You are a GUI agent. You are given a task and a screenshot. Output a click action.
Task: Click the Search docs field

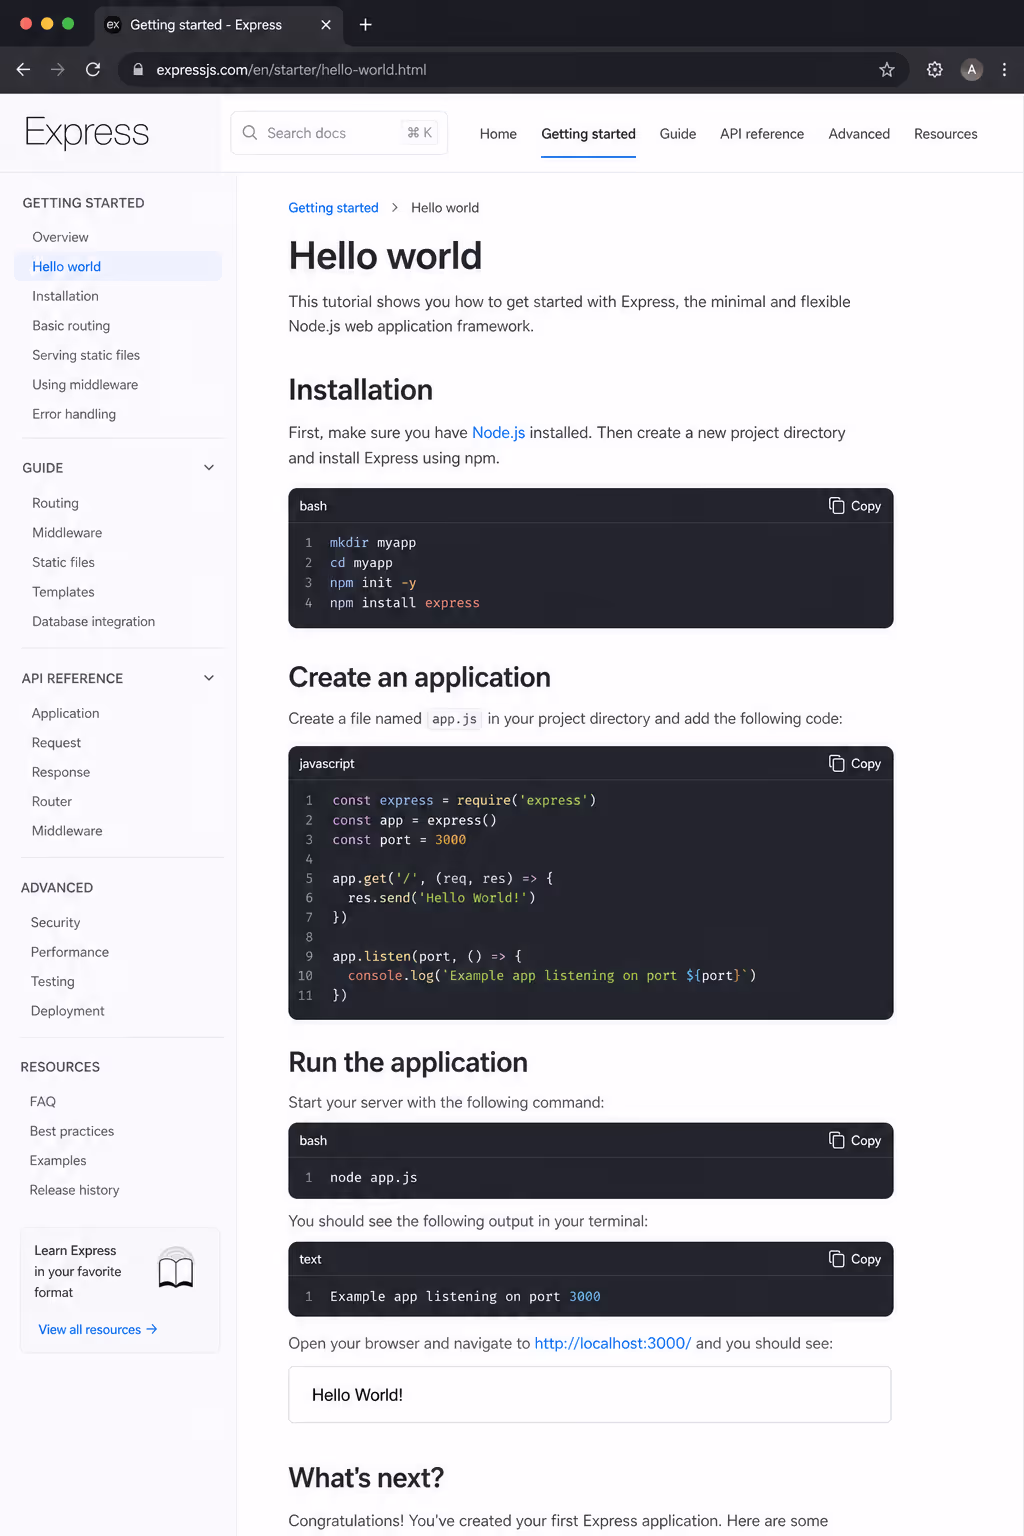click(339, 133)
